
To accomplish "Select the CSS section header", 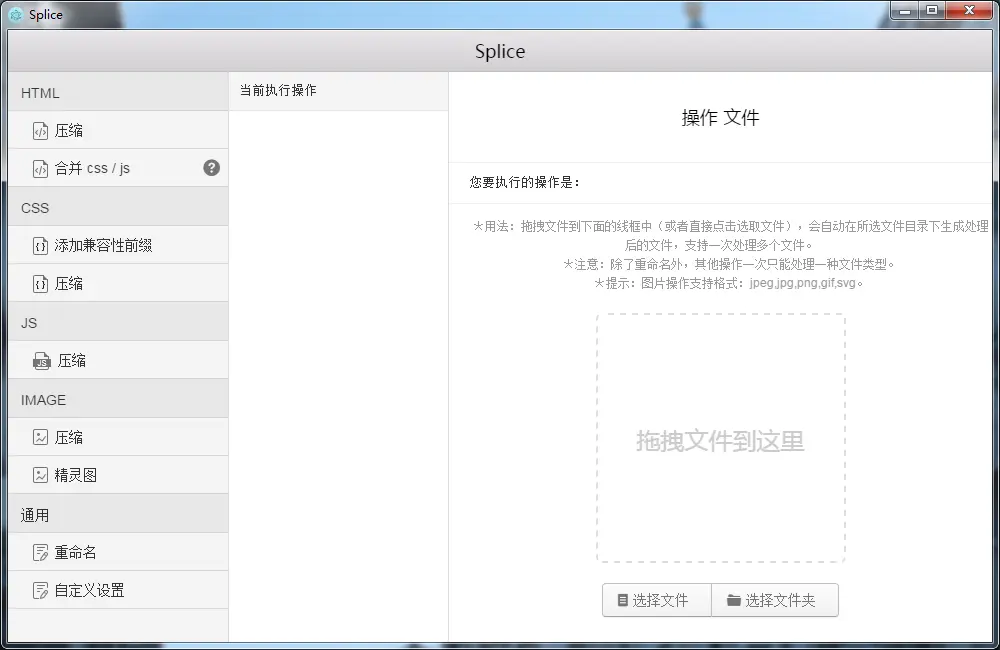I will [x=35, y=207].
